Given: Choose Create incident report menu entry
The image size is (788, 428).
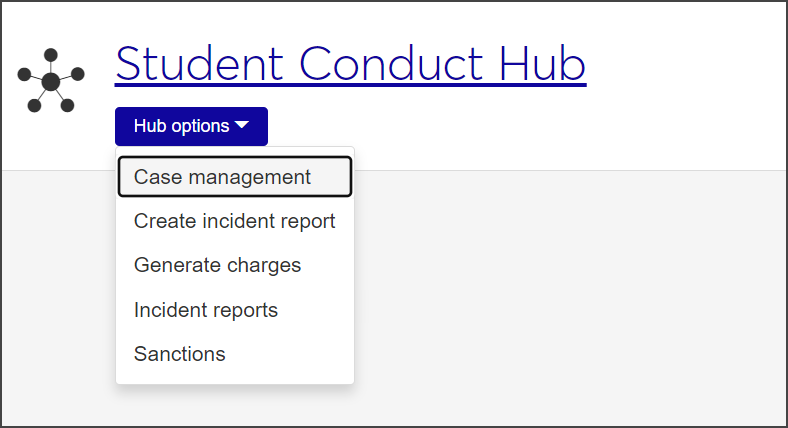Looking at the screenshot, I should [x=234, y=221].
